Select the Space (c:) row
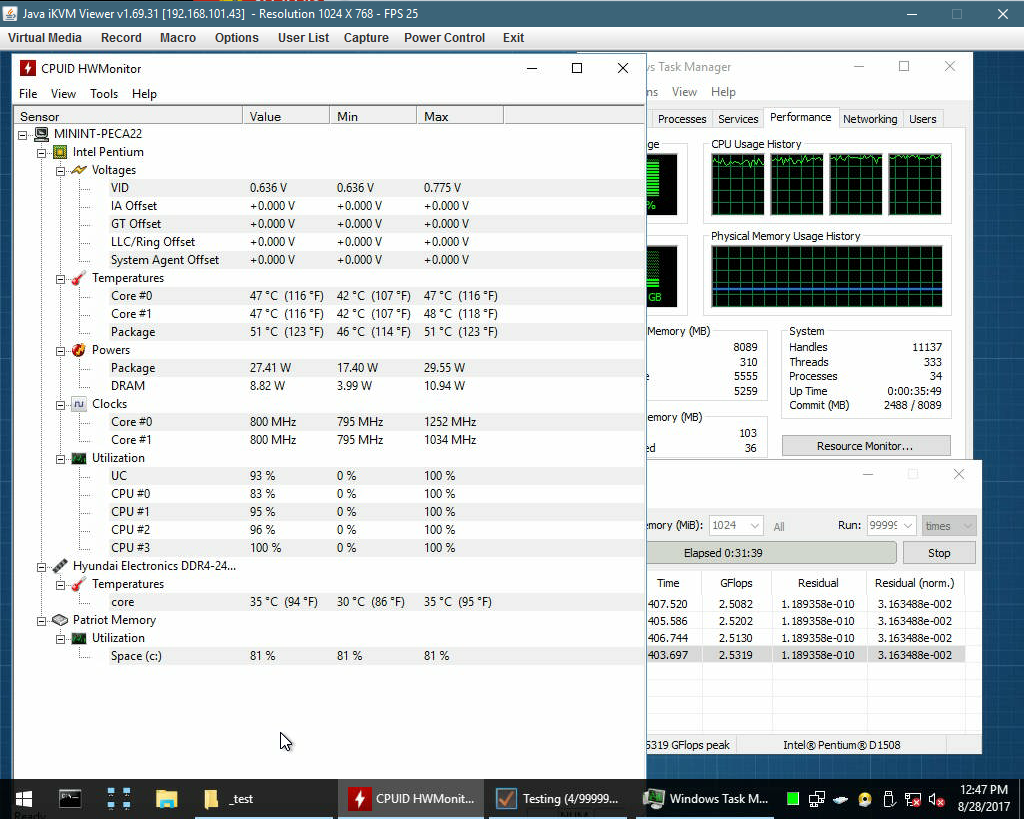 point(376,656)
